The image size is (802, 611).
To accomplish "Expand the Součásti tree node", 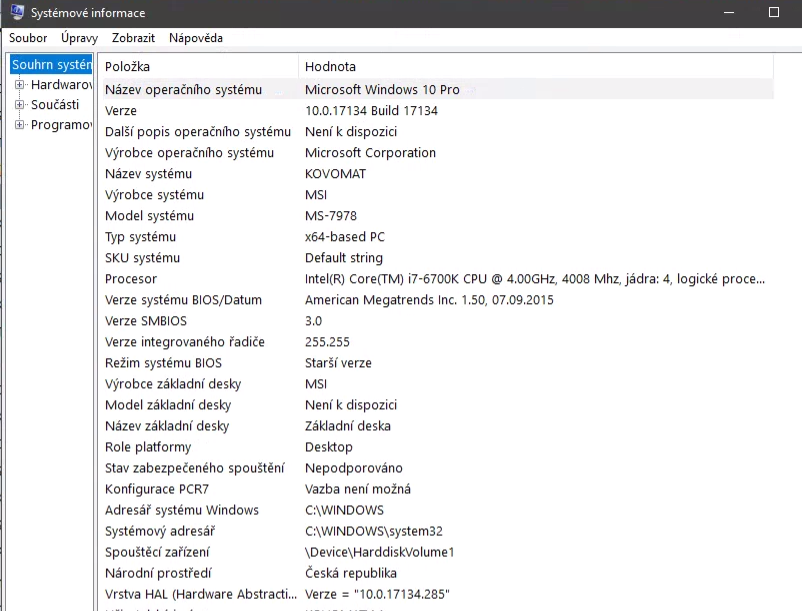I will tap(20, 105).
